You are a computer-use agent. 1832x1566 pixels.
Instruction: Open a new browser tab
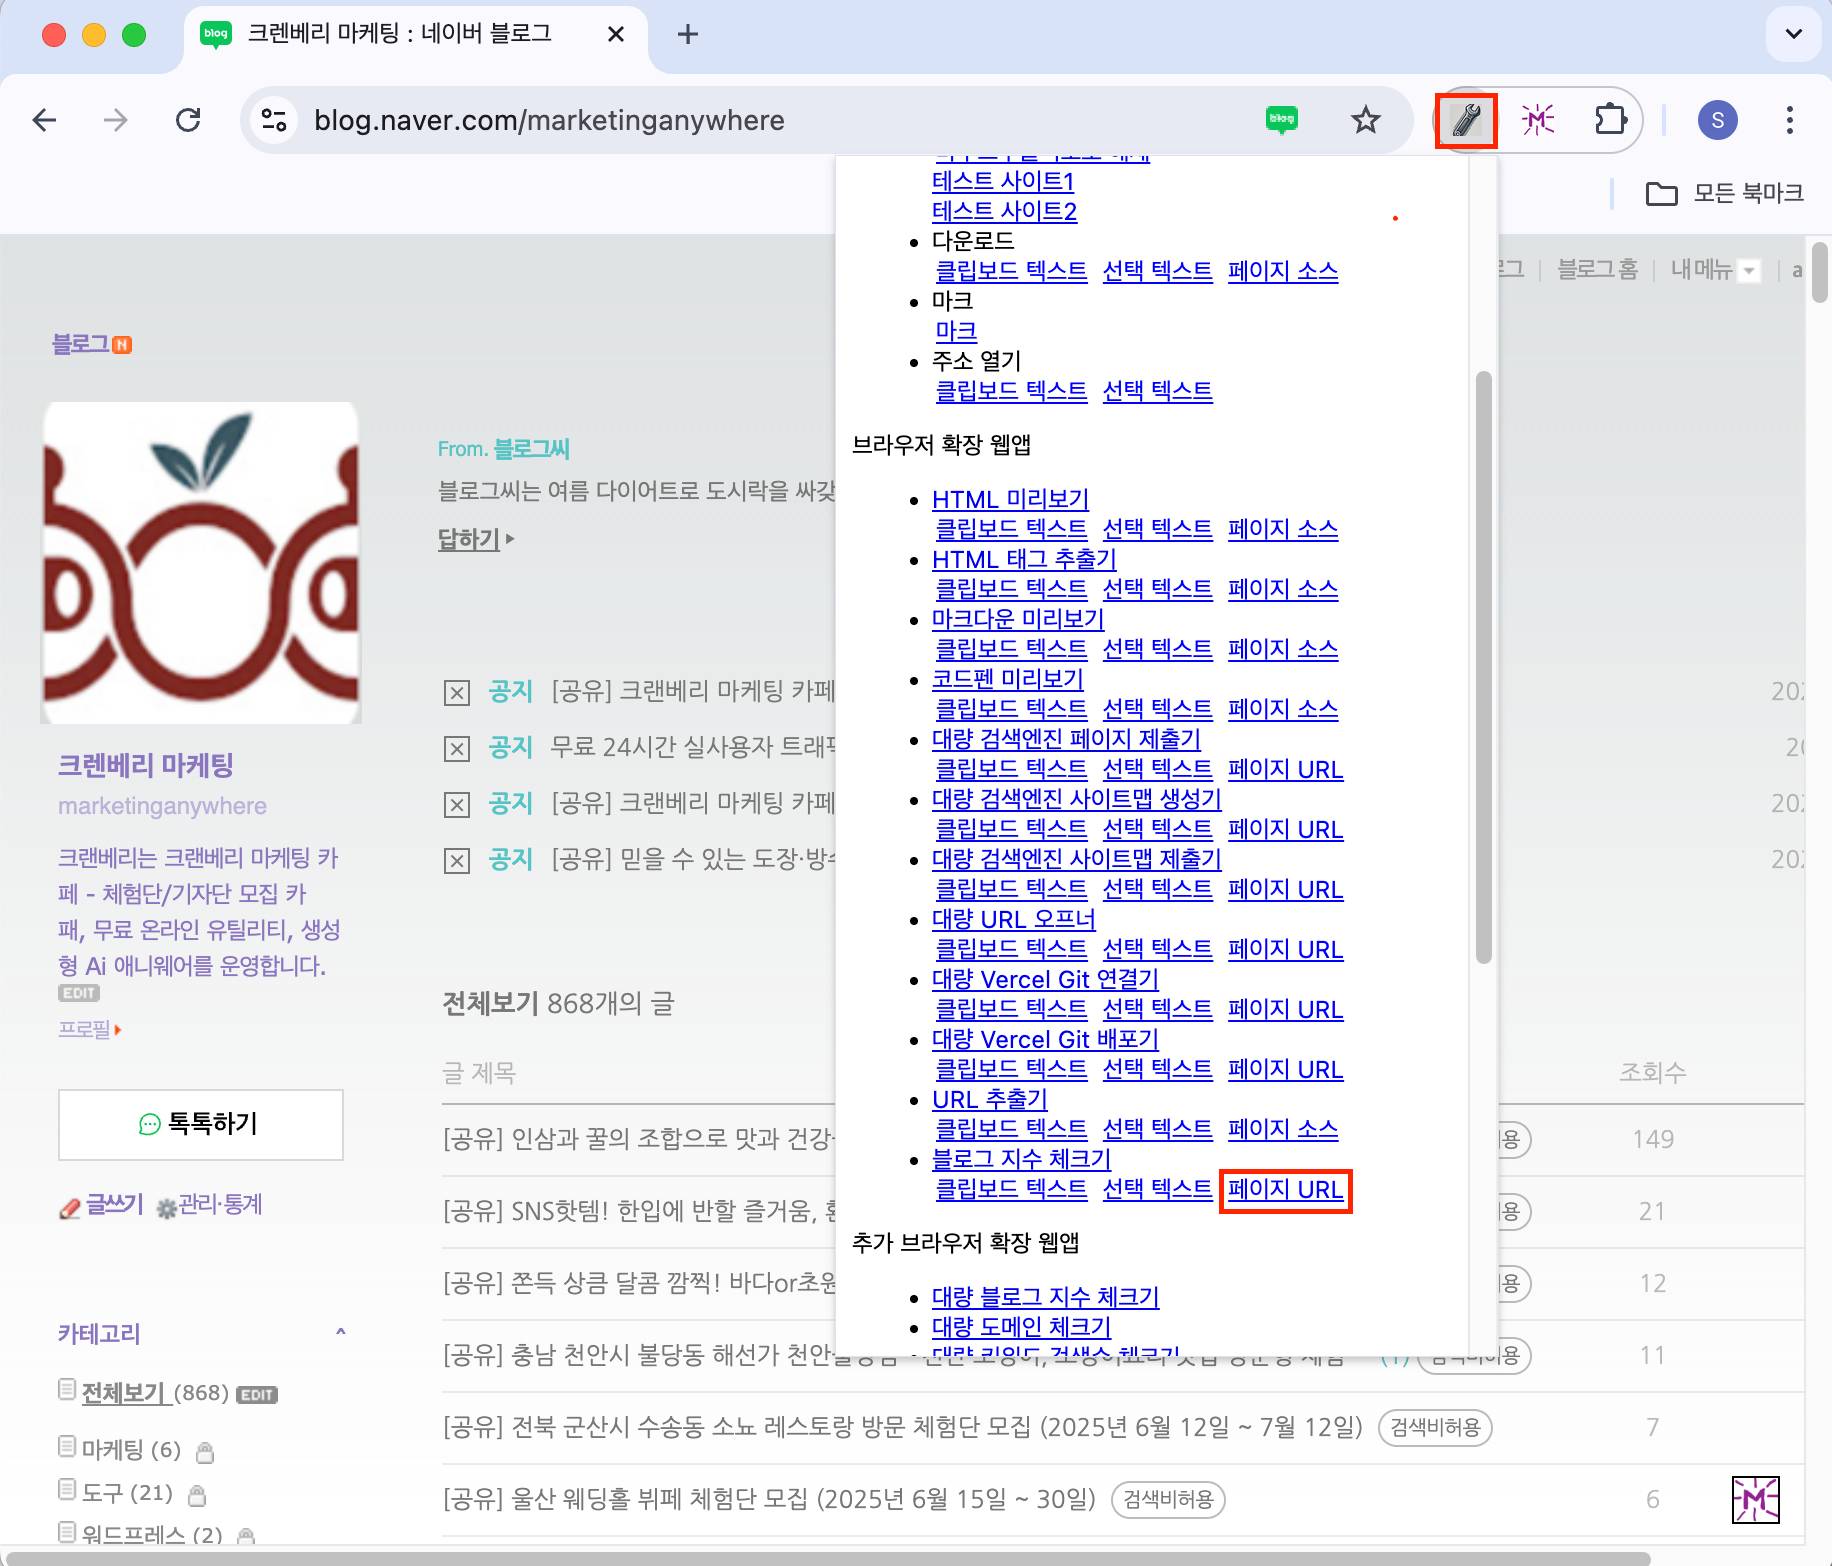(x=687, y=34)
